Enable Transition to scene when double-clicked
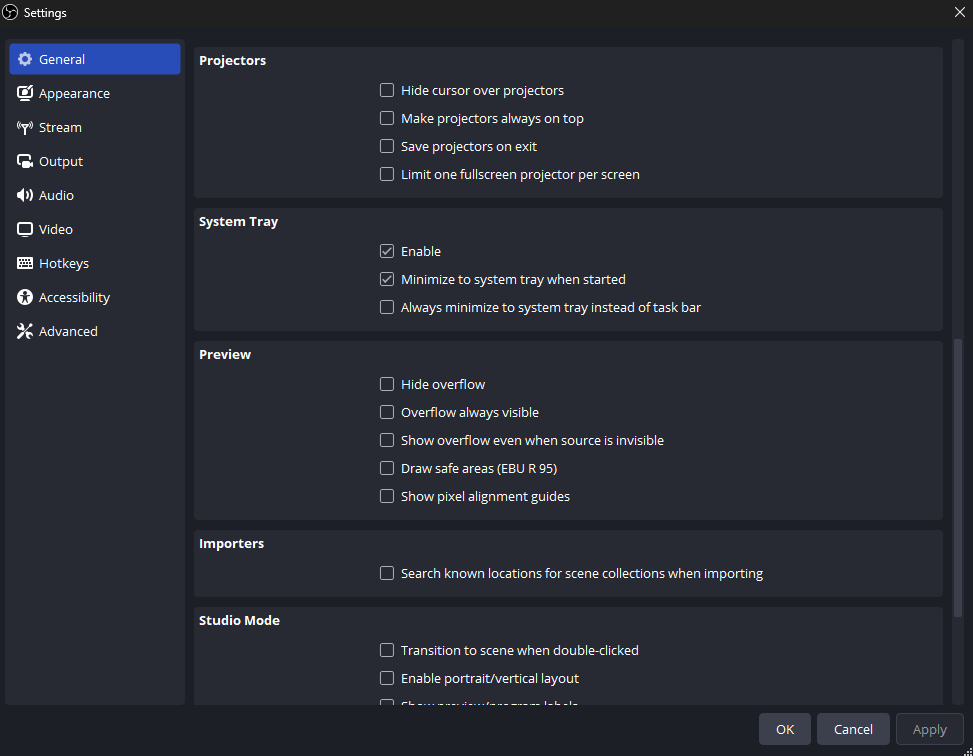The image size is (973, 756). coord(387,649)
